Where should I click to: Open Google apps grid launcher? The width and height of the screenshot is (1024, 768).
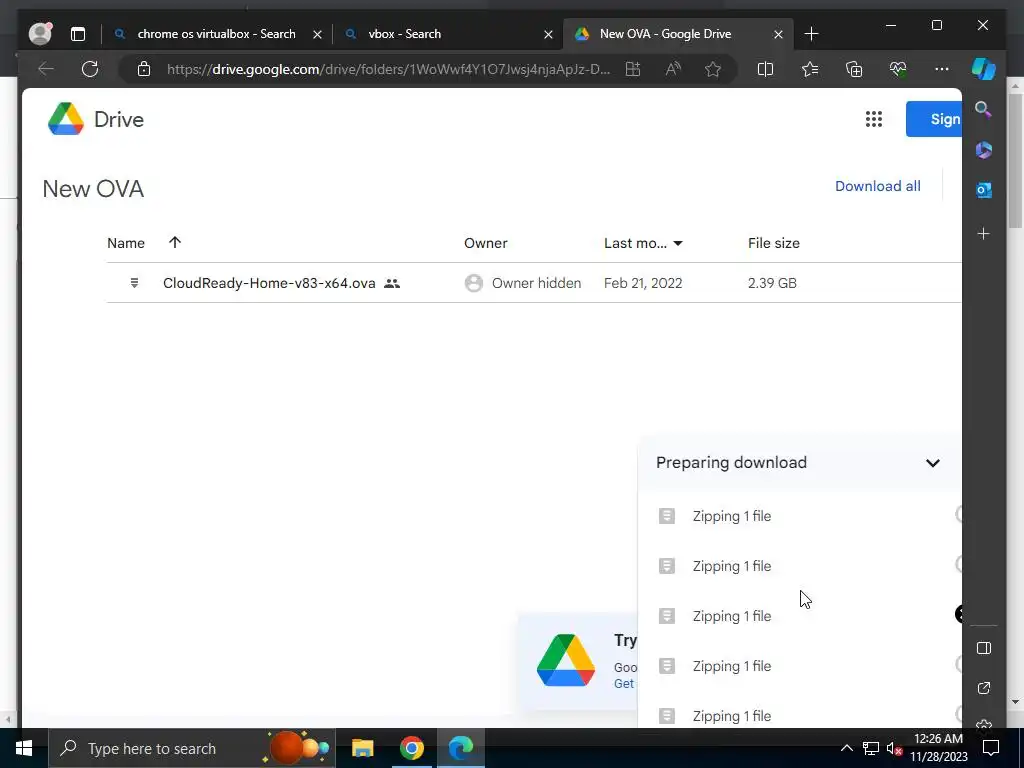click(874, 119)
